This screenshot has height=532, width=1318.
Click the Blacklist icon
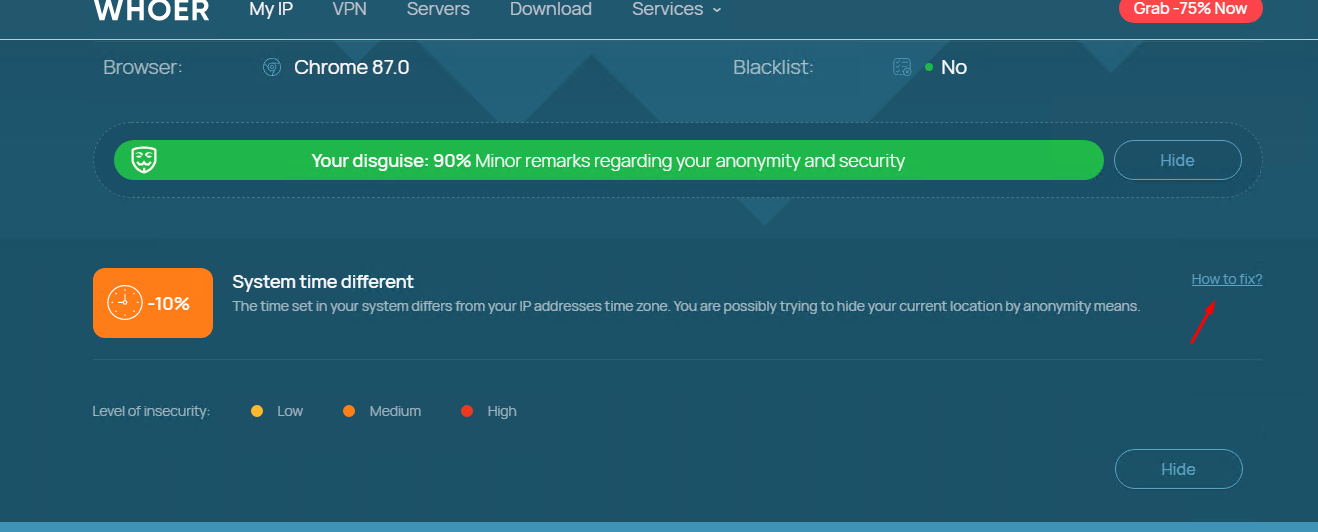click(902, 68)
